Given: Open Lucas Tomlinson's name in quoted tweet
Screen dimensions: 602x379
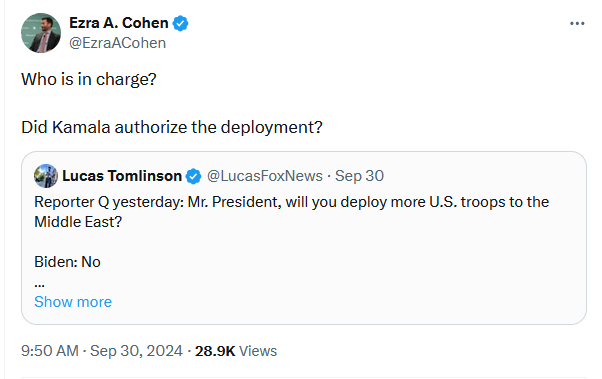Looking at the screenshot, I should pyautogui.click(x=122, y=176).
